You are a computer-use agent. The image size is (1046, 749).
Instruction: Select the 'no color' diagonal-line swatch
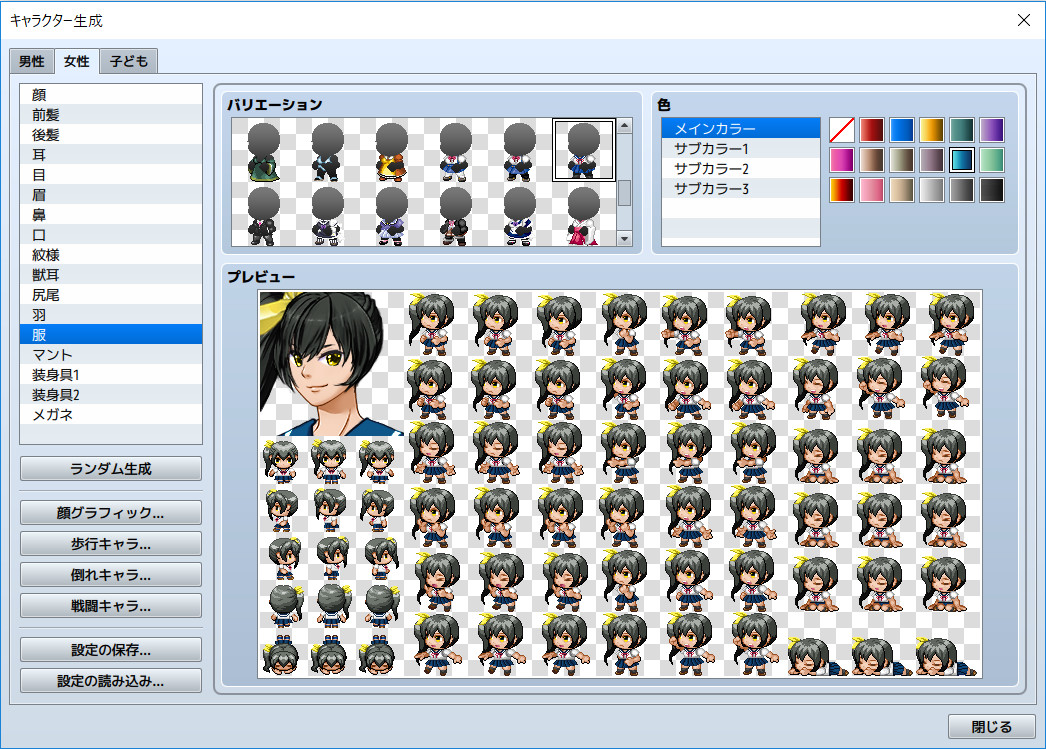(x=840, y=128)
